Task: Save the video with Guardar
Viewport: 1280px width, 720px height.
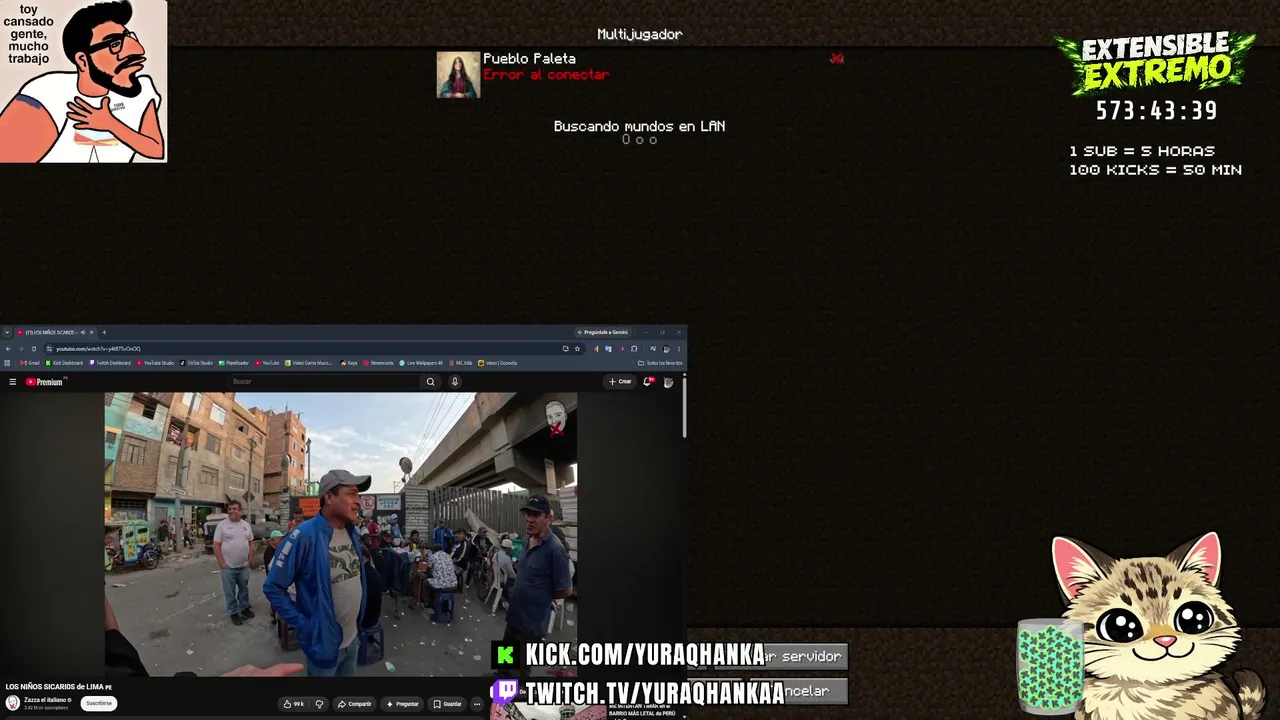Action: pos(448,704)
